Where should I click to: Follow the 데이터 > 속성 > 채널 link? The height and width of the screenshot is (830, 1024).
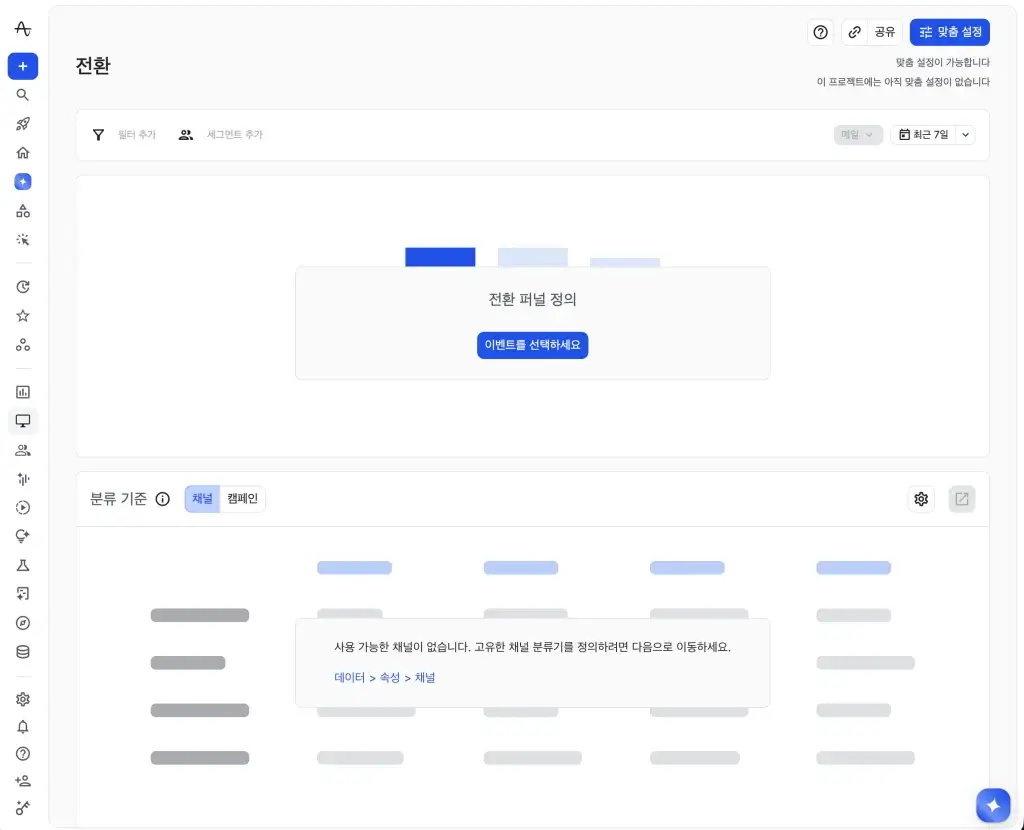point(385,678)
